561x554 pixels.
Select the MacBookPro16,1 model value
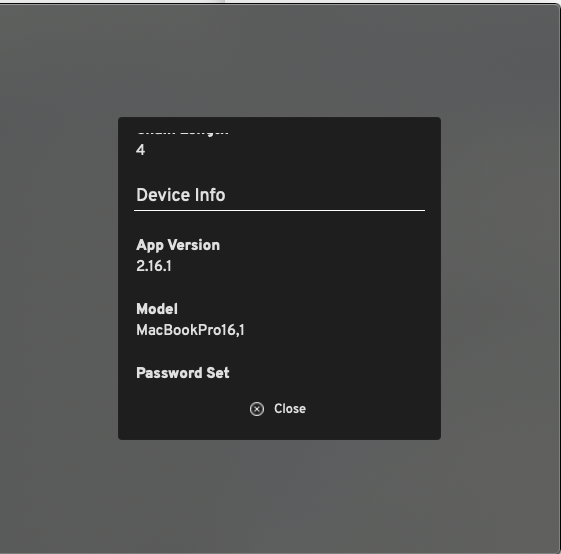190,330
